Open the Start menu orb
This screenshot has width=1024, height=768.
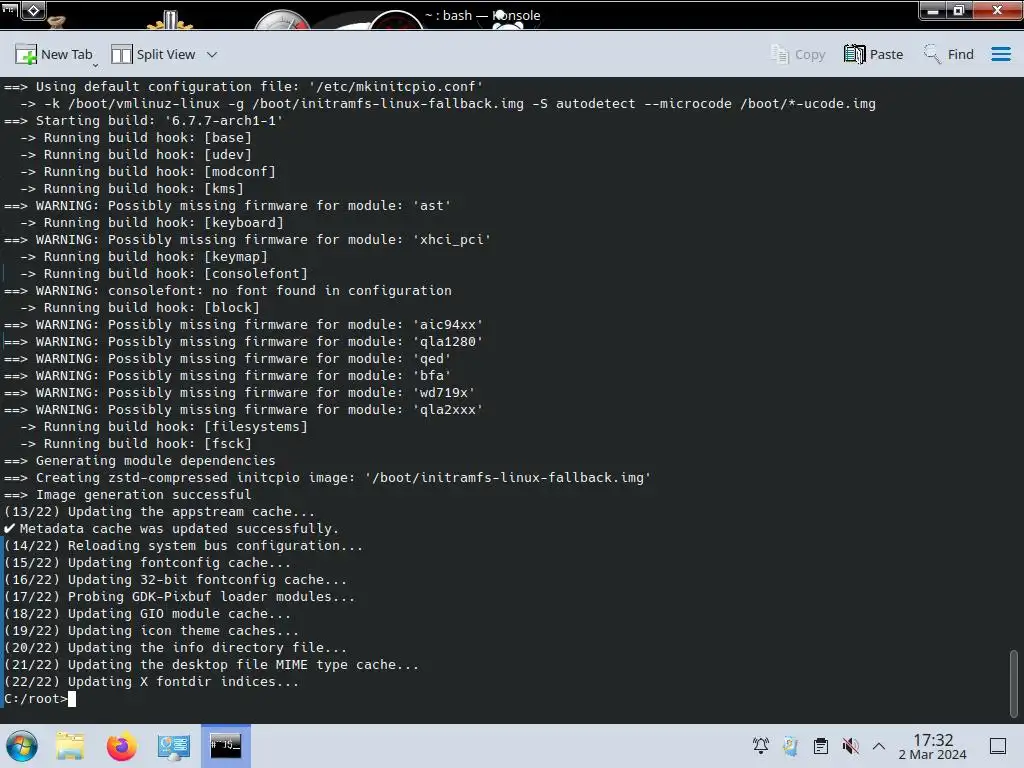coord(22,746)
